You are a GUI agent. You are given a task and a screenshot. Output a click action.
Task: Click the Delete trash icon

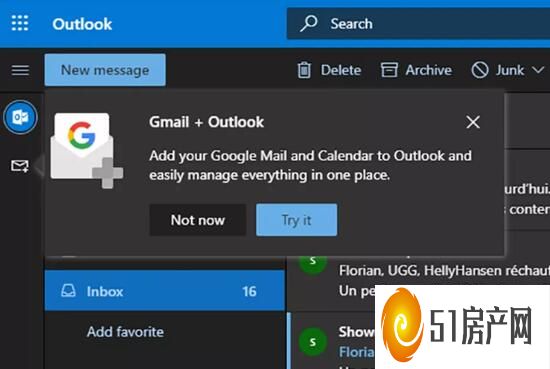click(304, 70)
